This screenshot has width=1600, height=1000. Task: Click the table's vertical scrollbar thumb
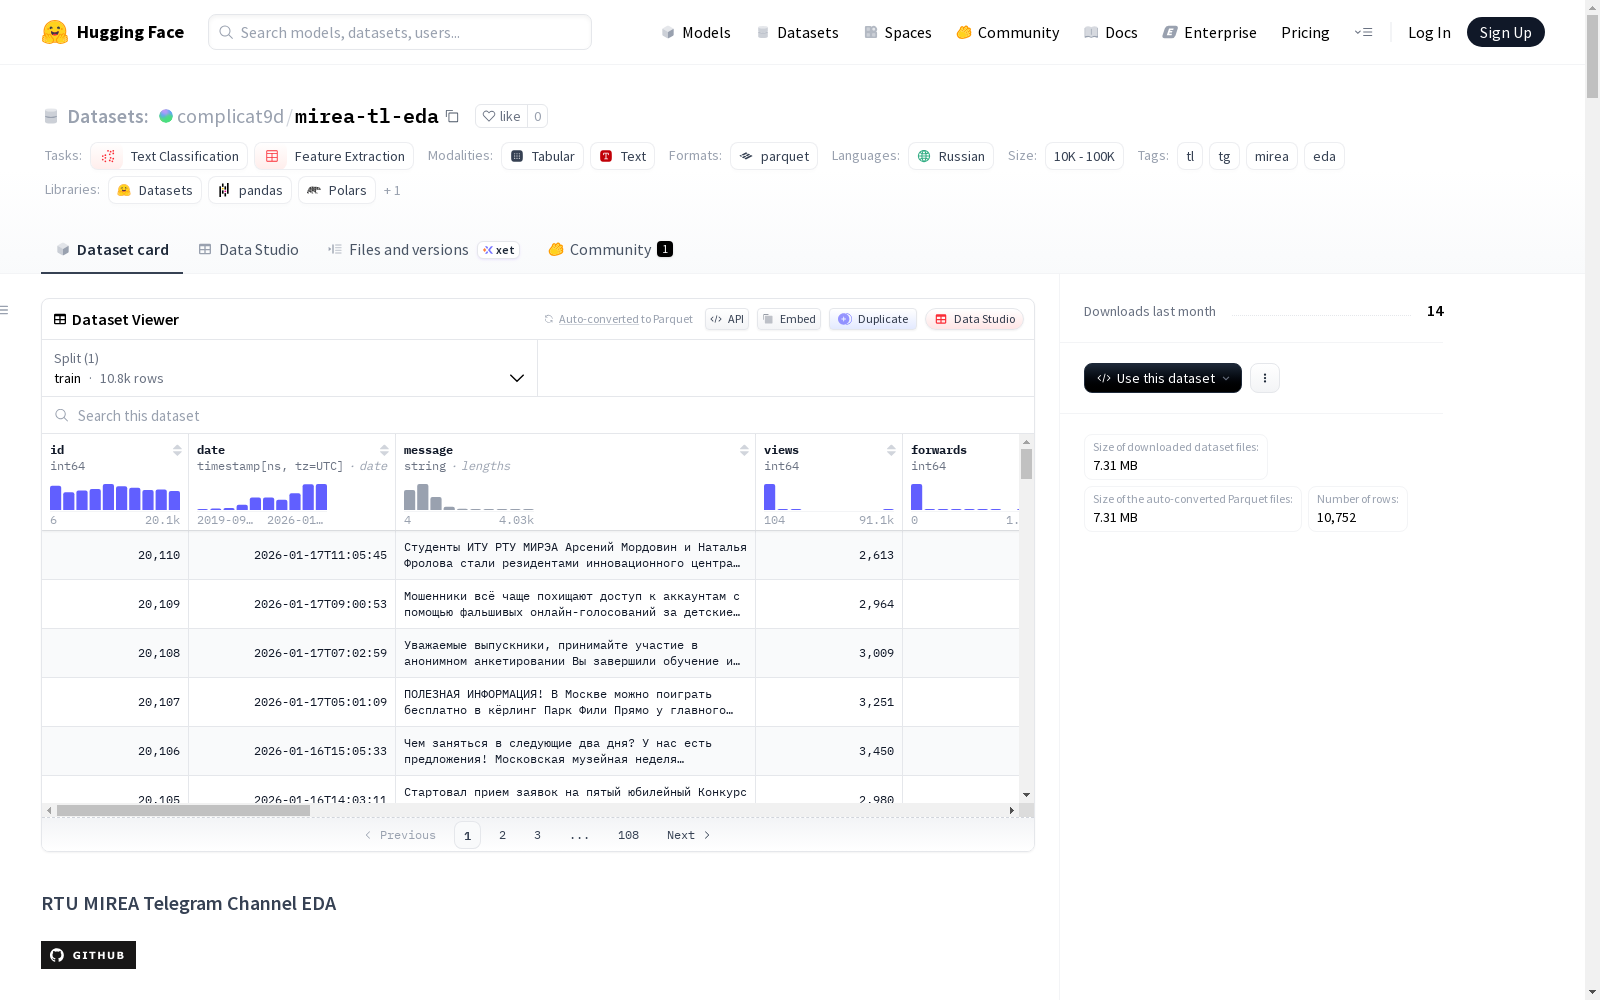1026,464
